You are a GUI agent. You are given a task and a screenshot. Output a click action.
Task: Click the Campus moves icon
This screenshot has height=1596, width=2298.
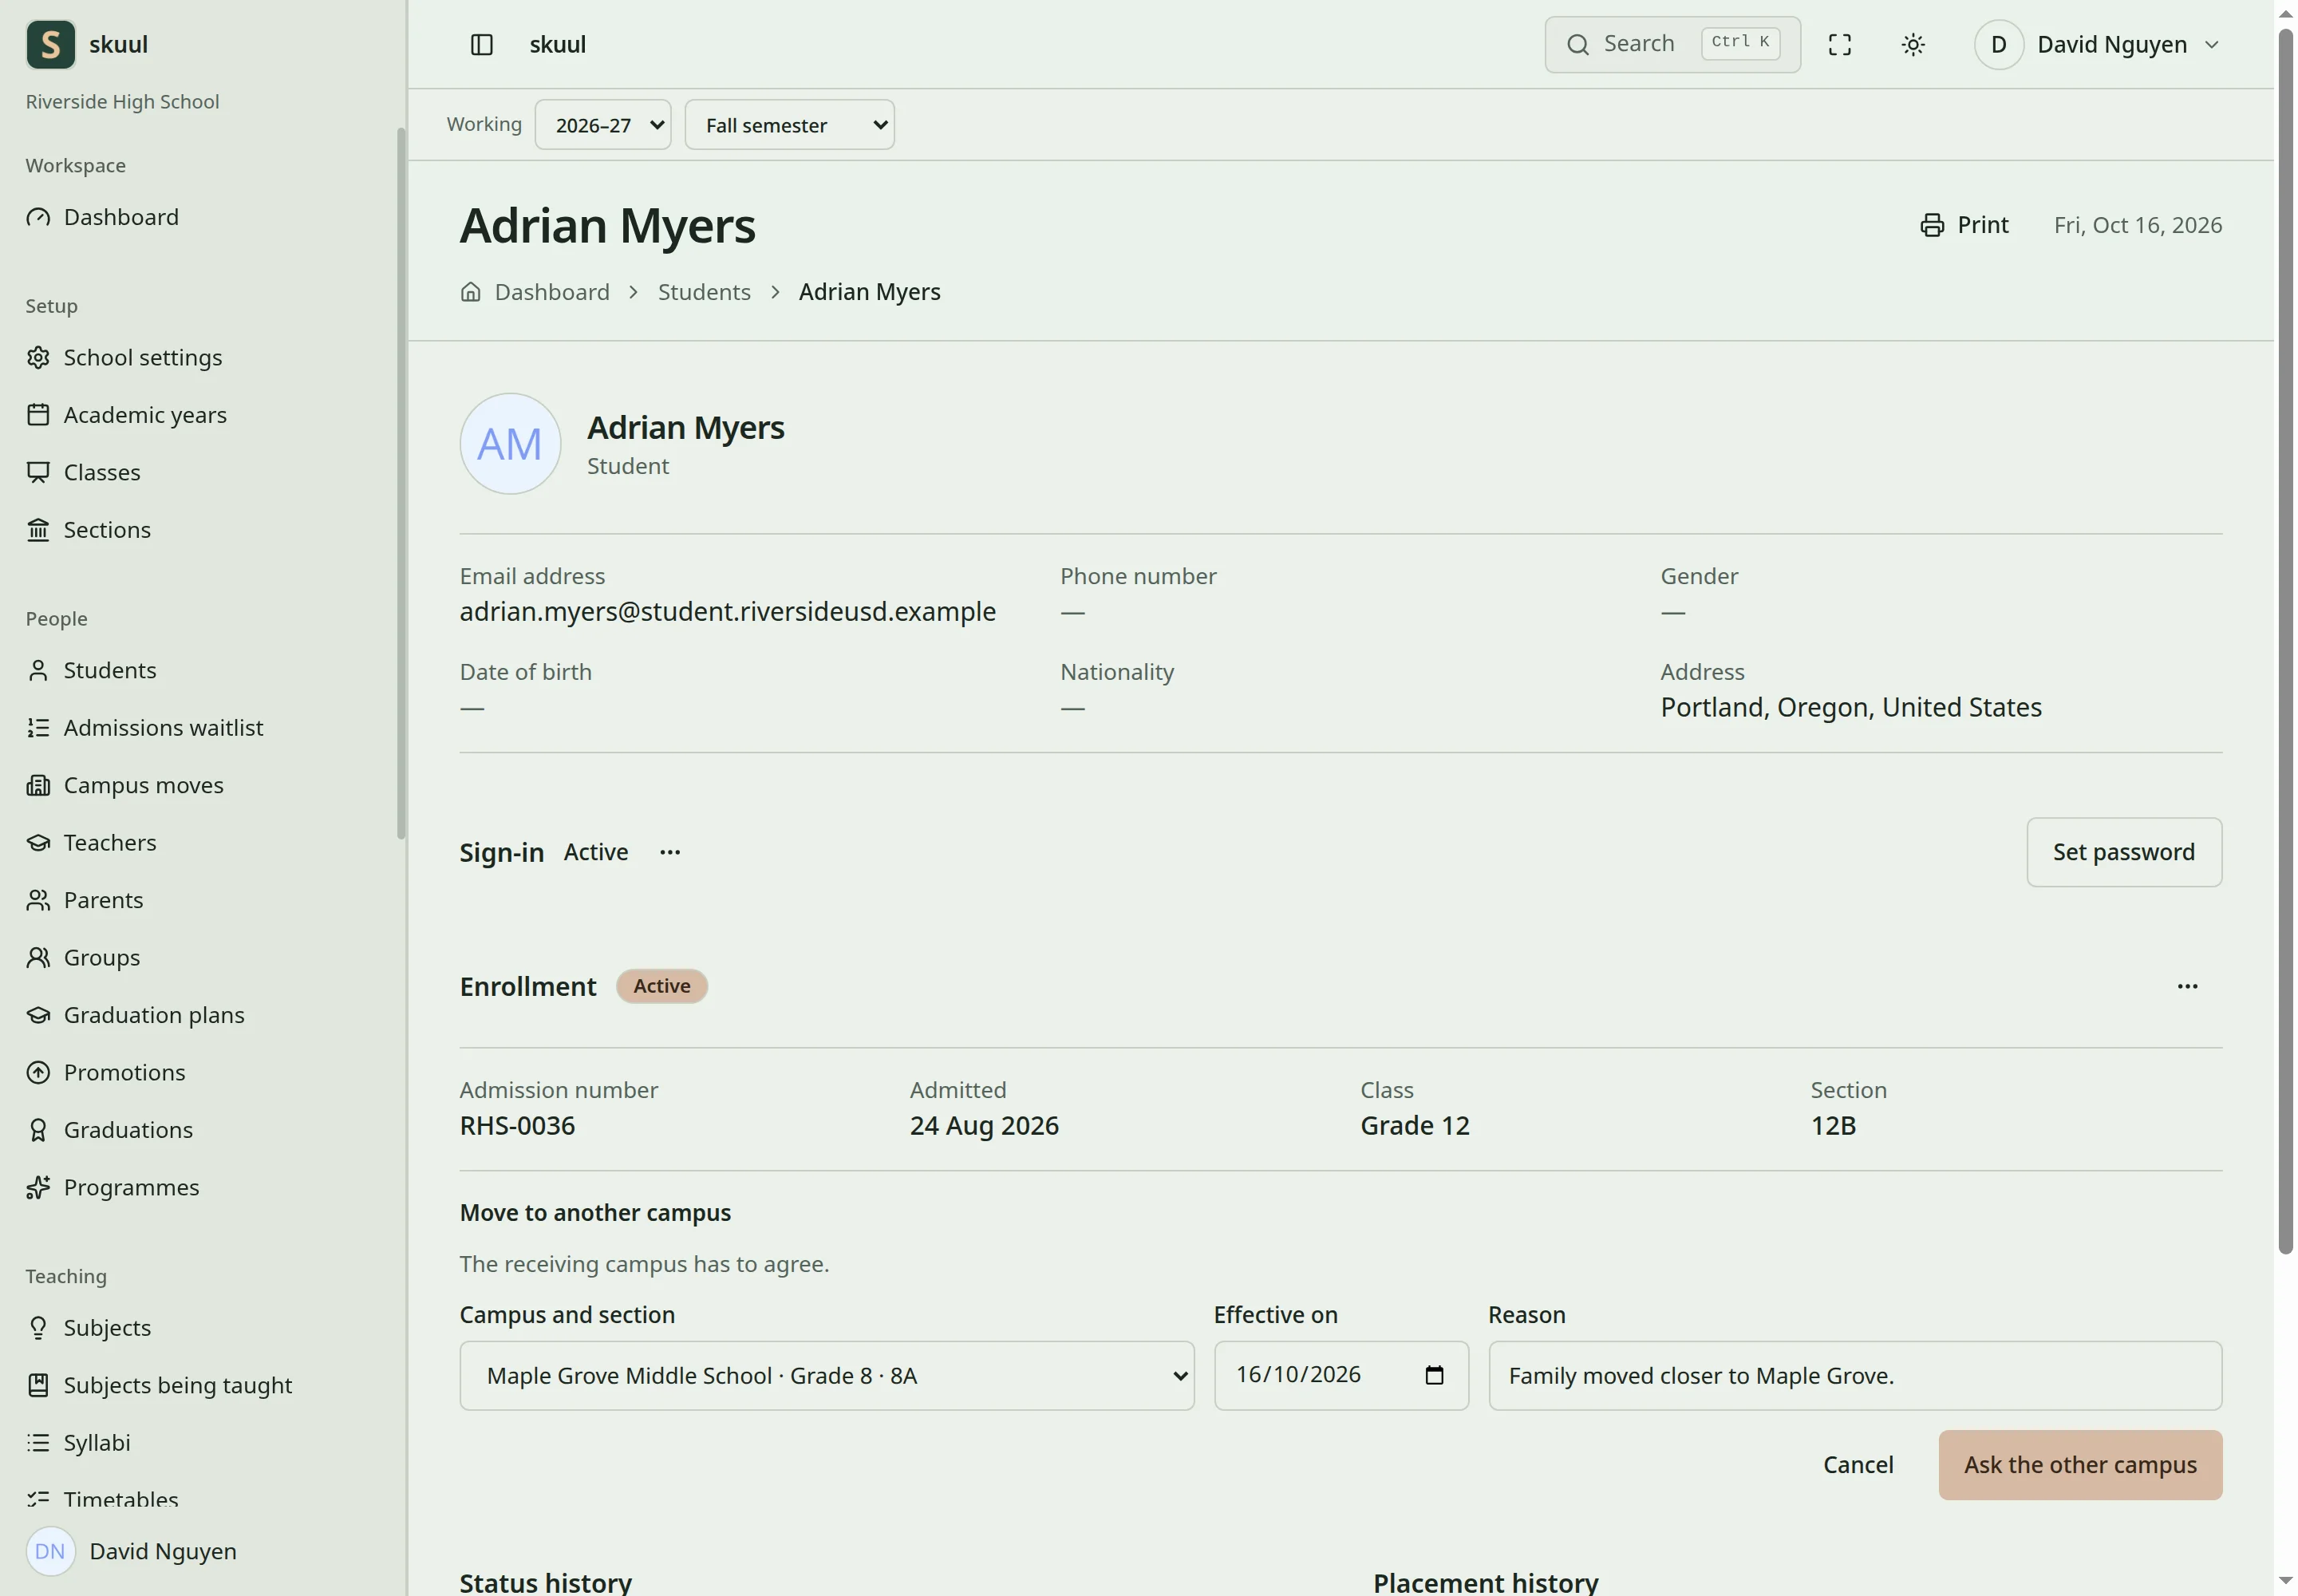pyautogui.click(x=38, y=785)
